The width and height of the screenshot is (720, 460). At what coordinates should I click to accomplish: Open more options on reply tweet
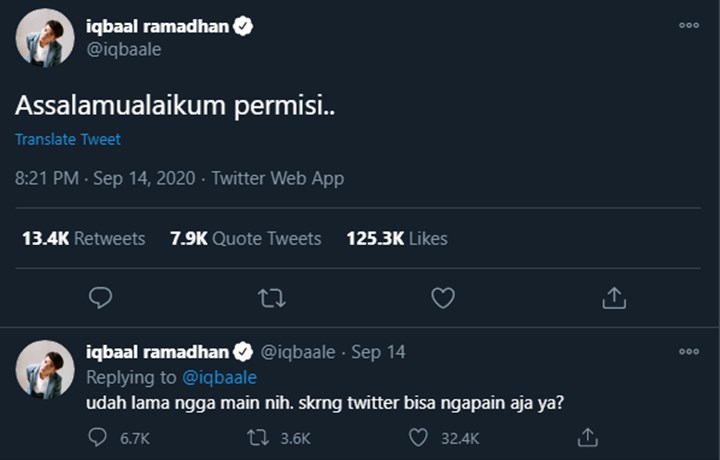click(x=688, y=352)
